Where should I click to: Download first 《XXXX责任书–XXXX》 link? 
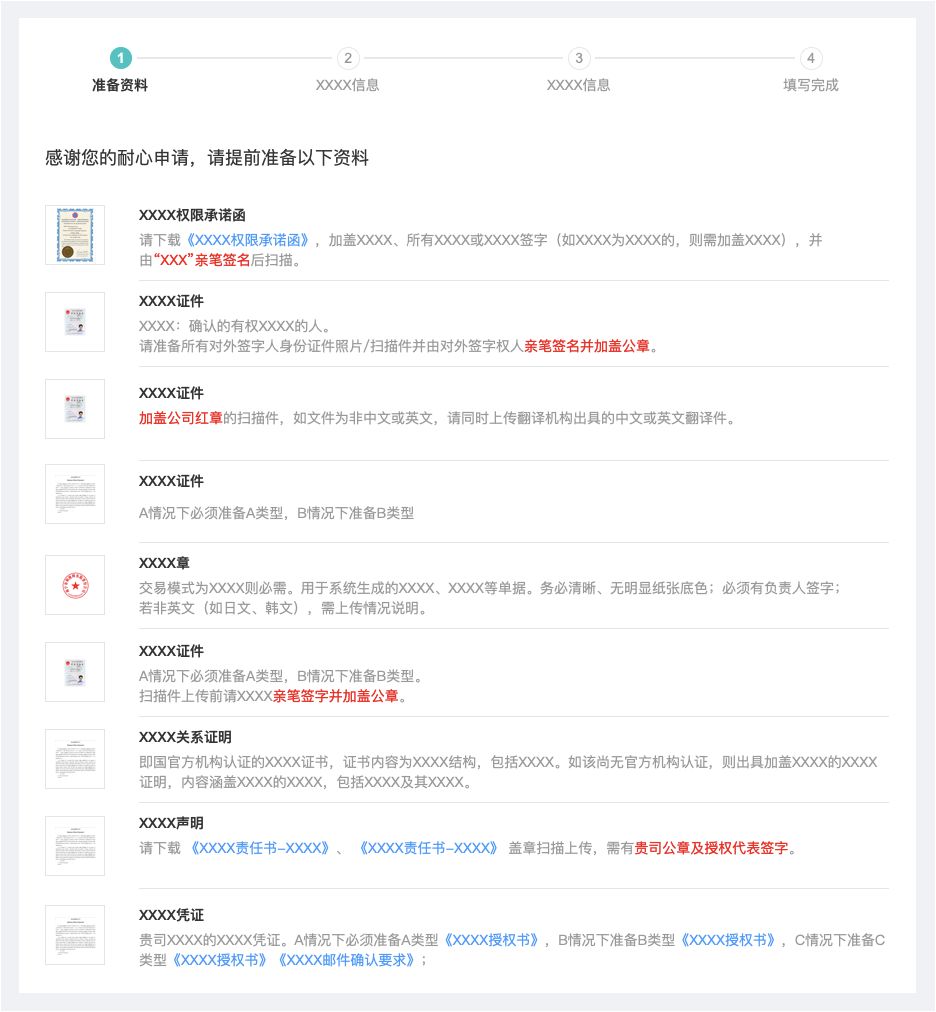[260, 848]
